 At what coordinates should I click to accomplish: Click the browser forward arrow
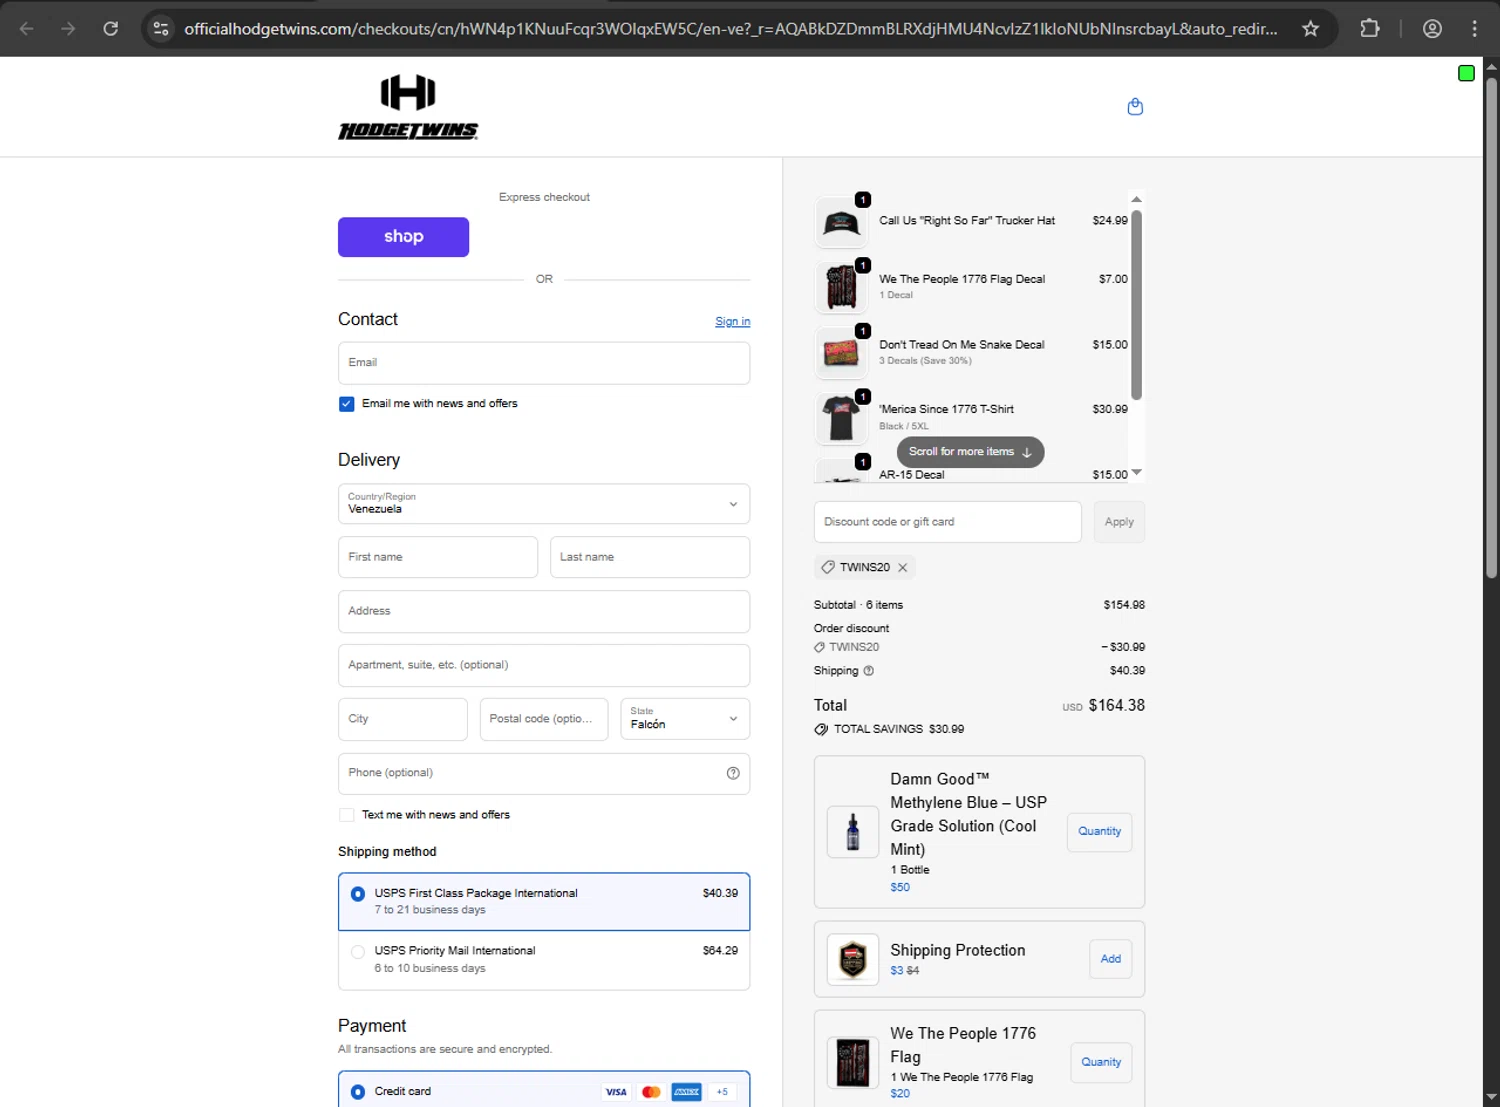click(68, 28)
